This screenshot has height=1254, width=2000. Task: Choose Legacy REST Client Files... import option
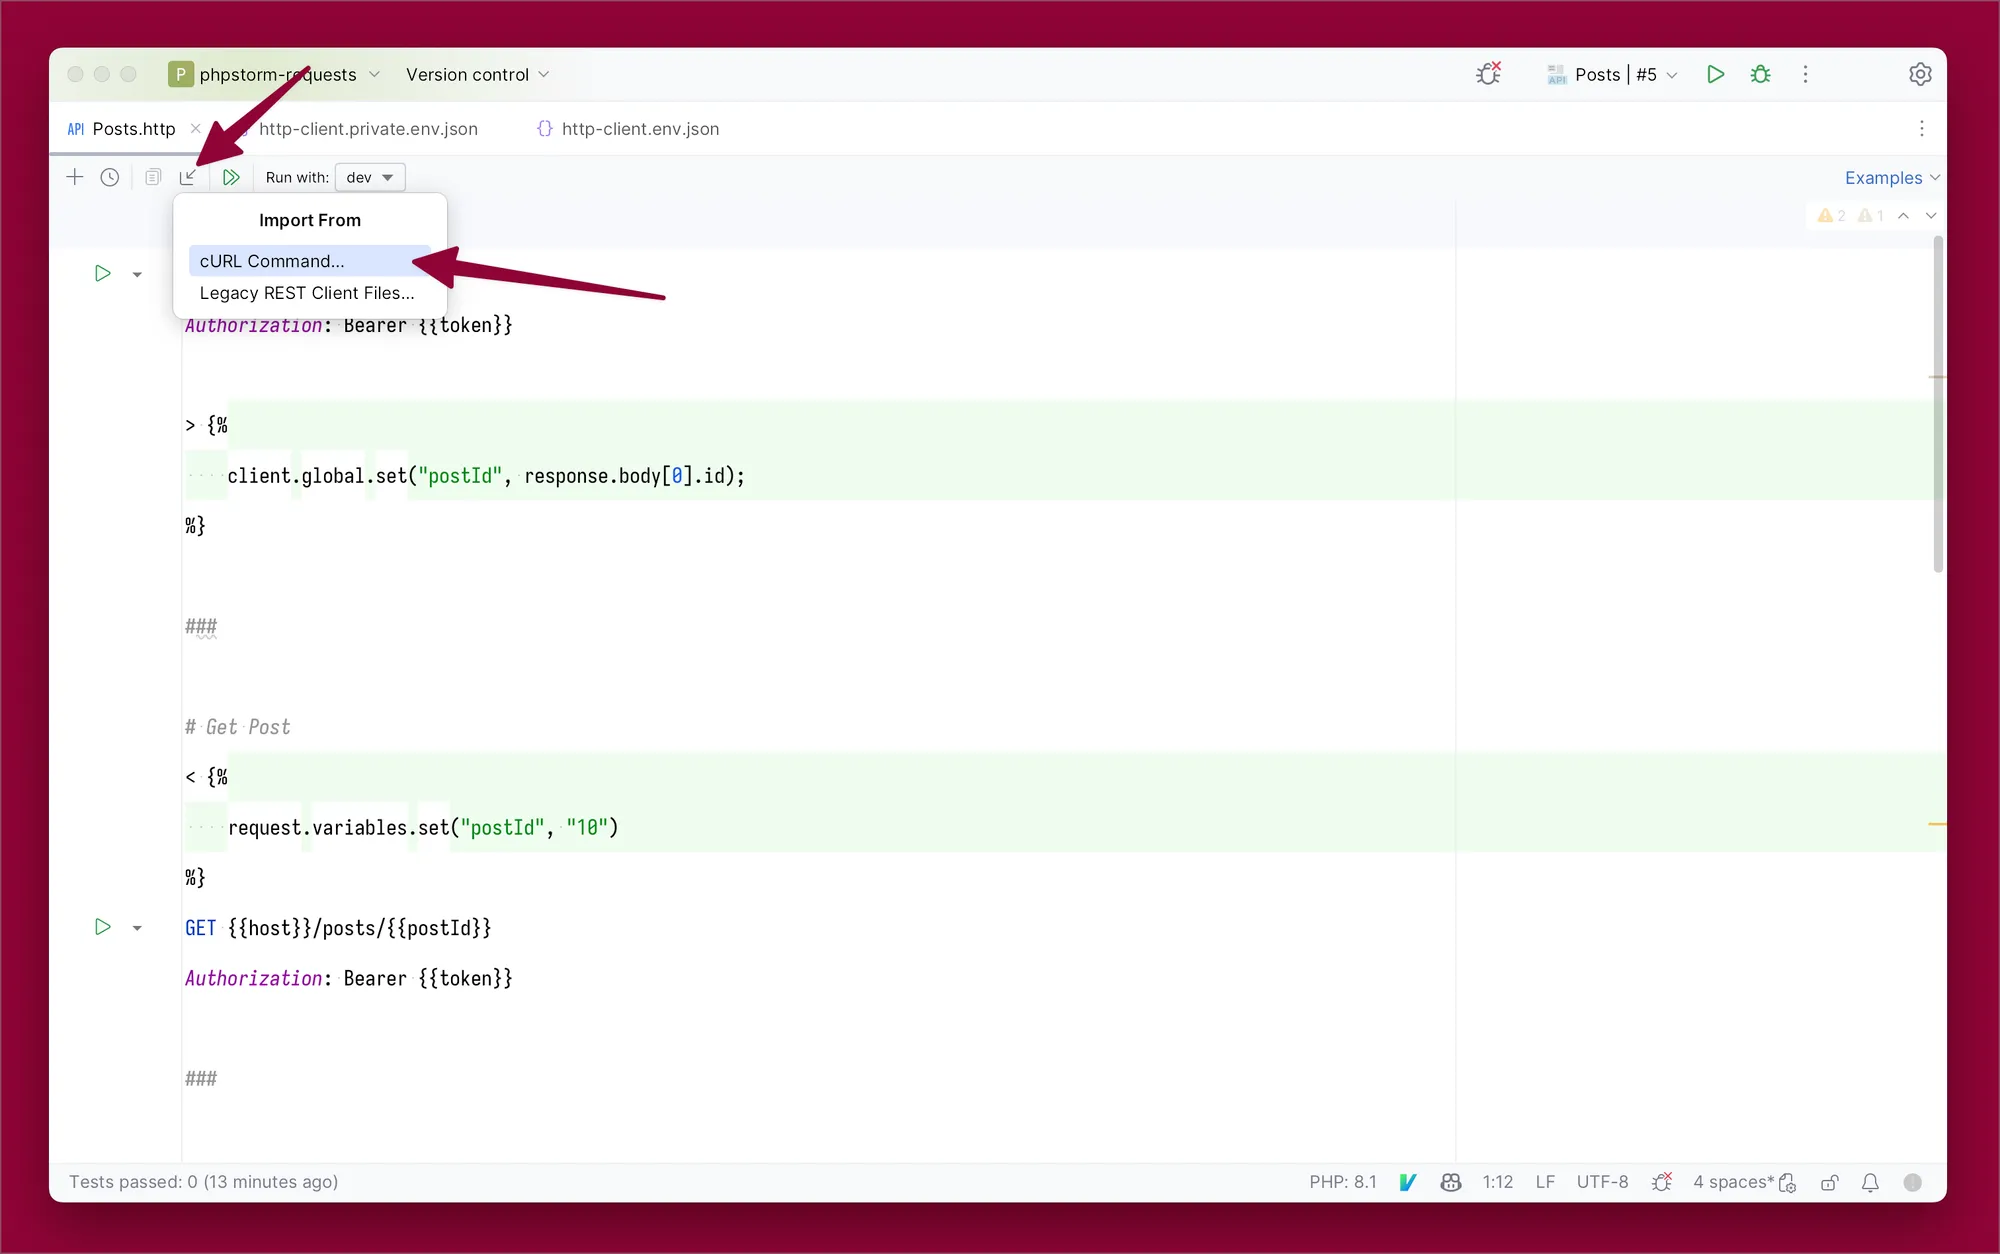click(x=307, y=293)
